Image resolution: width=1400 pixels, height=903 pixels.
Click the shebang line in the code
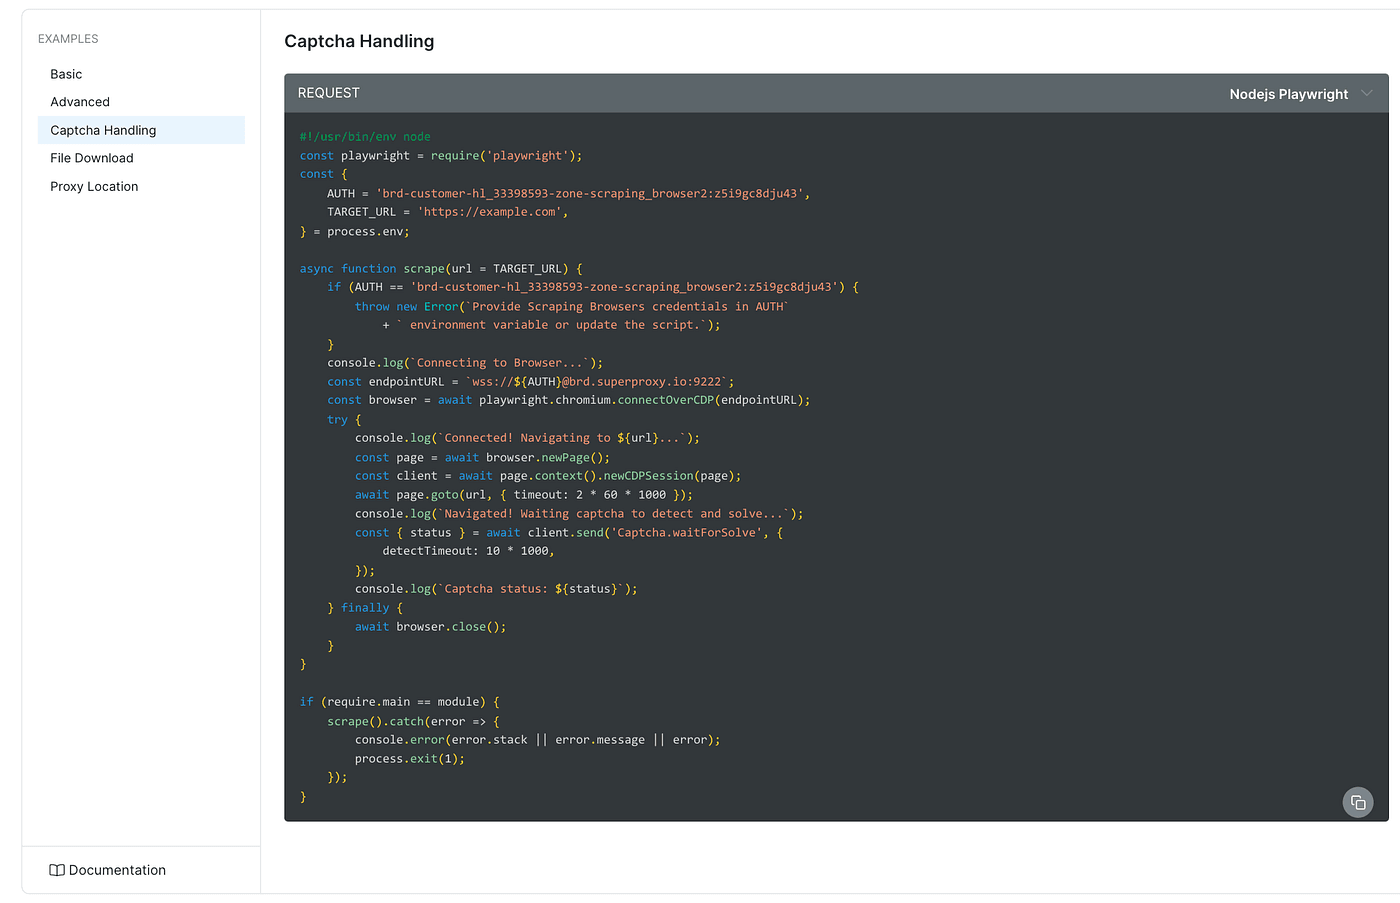(365, 137)
